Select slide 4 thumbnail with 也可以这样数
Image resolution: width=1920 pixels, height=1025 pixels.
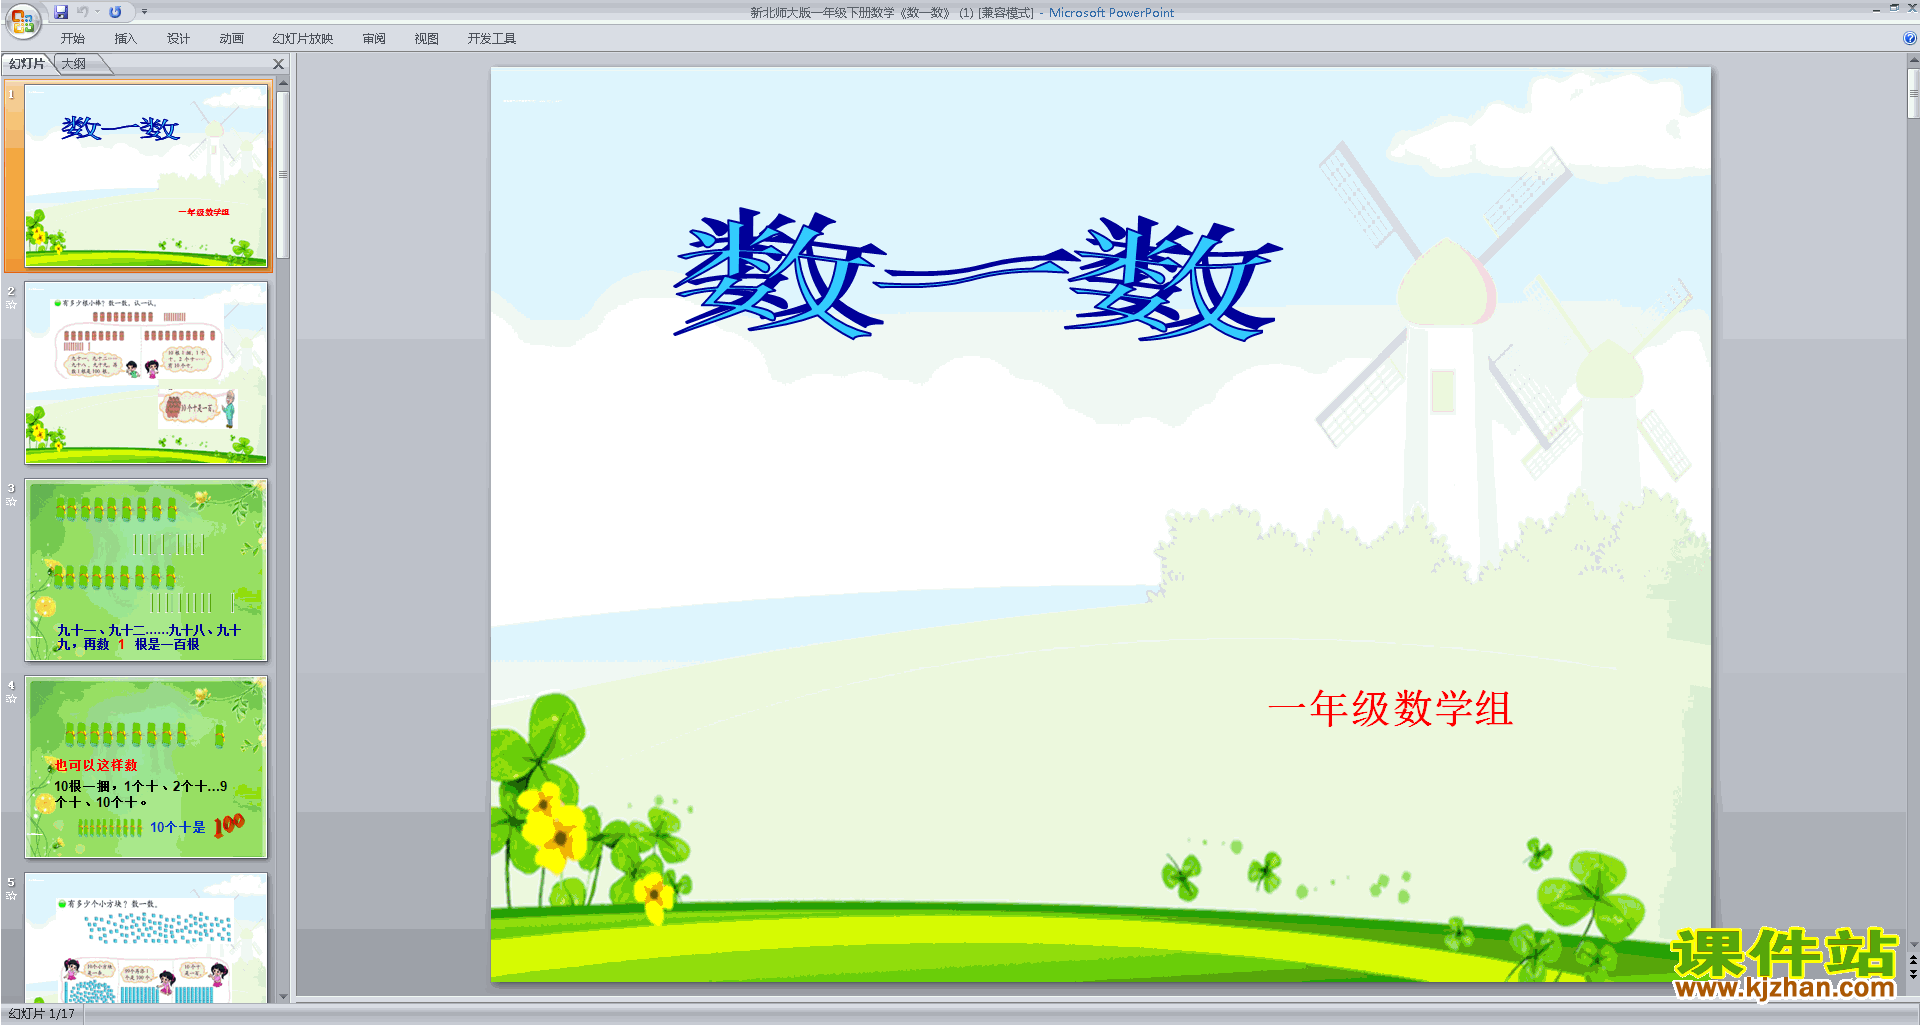pyautogui.click(x=146, y=767)
